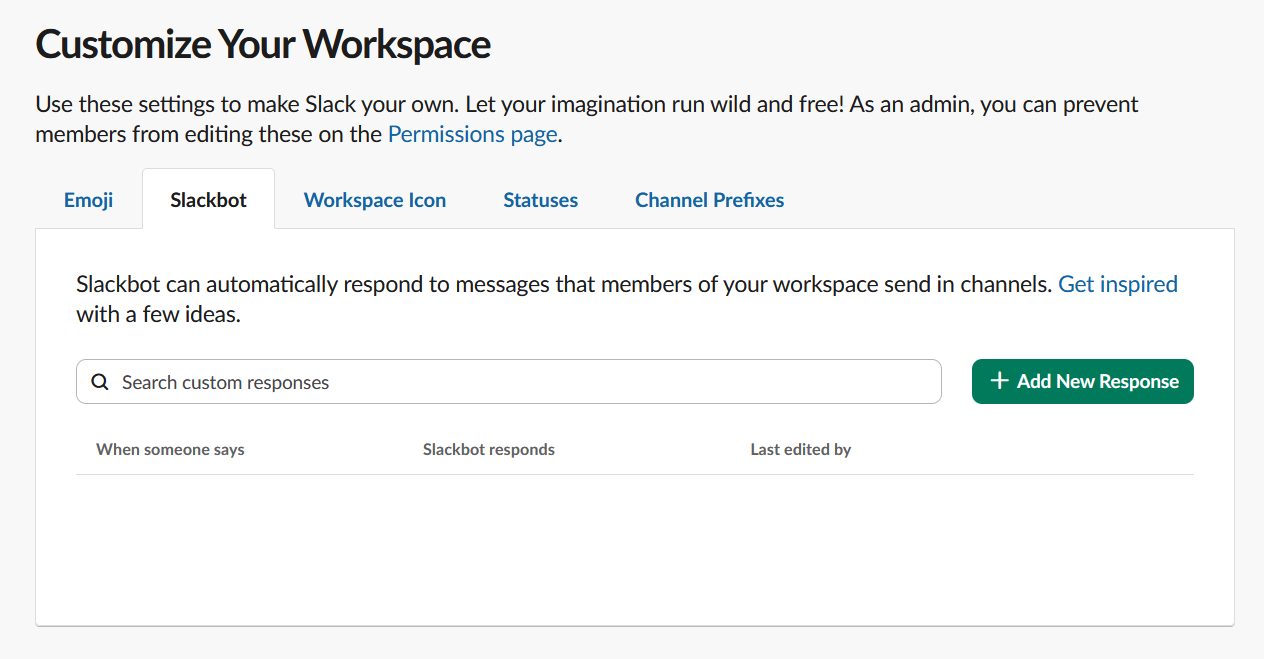This screenshot has height=659, width=1264.
Task: Click the "Slackbot responds" column header
Action: [x=489, y=450]
